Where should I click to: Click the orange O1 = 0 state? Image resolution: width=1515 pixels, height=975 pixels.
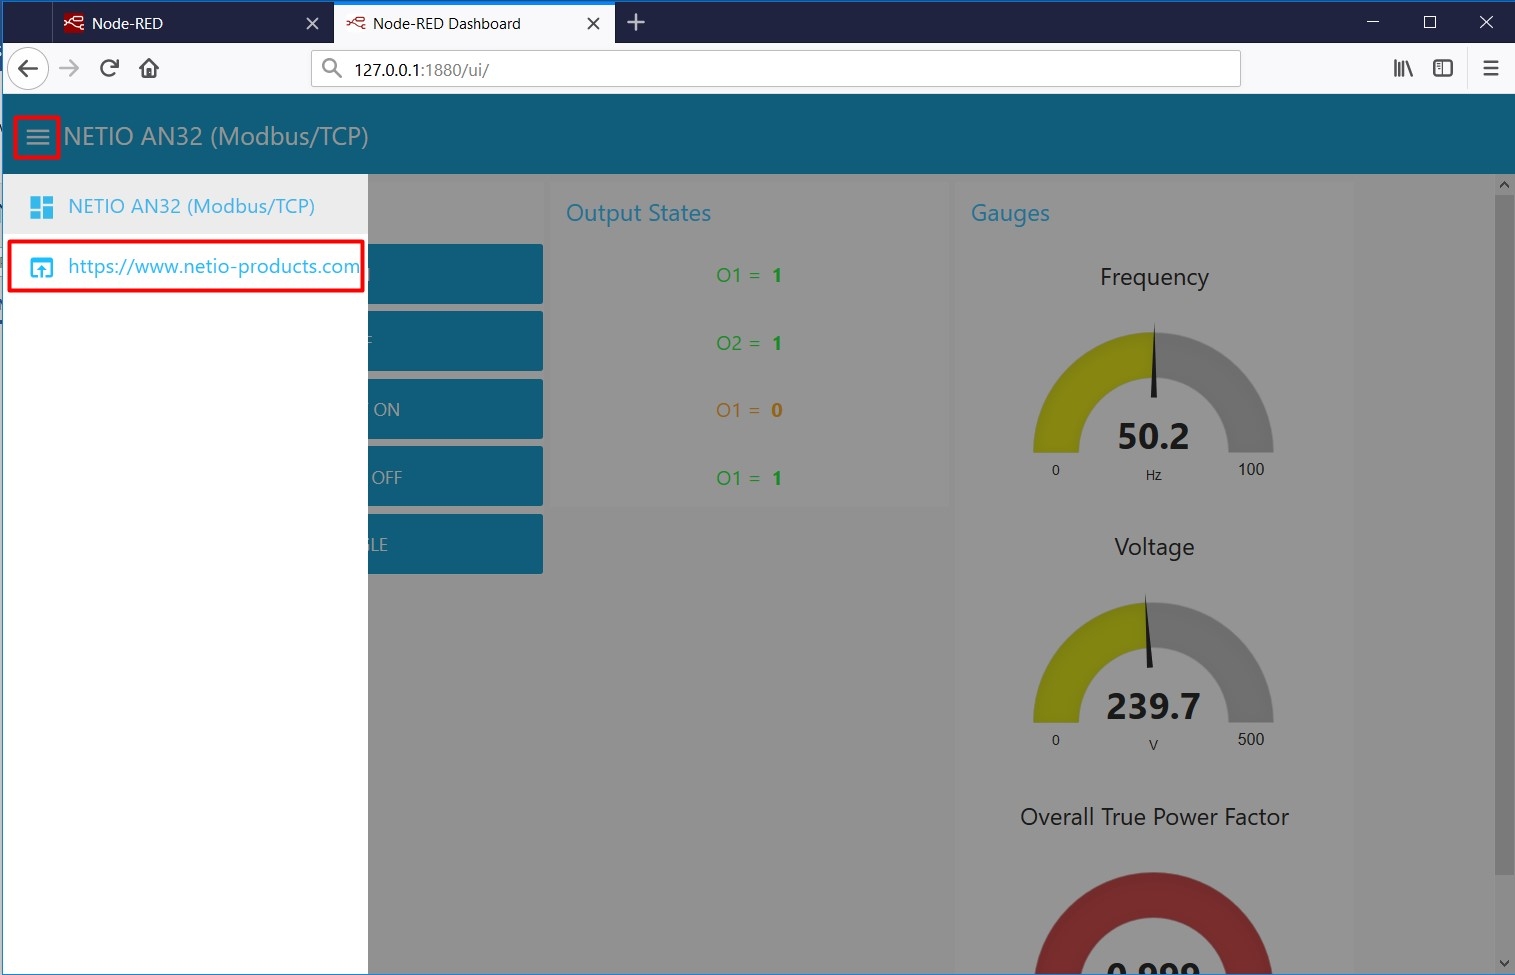[x=749, y=410]
